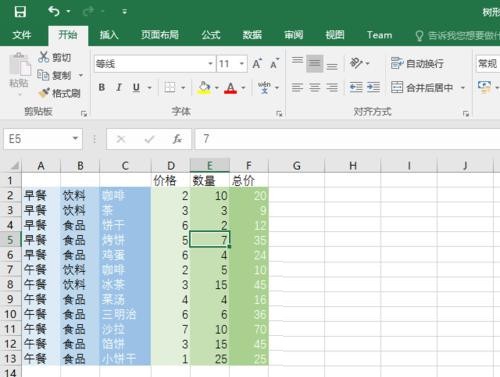Open font settings dialog launcher
The width and height of the screenshot is (500, 377).
click(279, 114)
